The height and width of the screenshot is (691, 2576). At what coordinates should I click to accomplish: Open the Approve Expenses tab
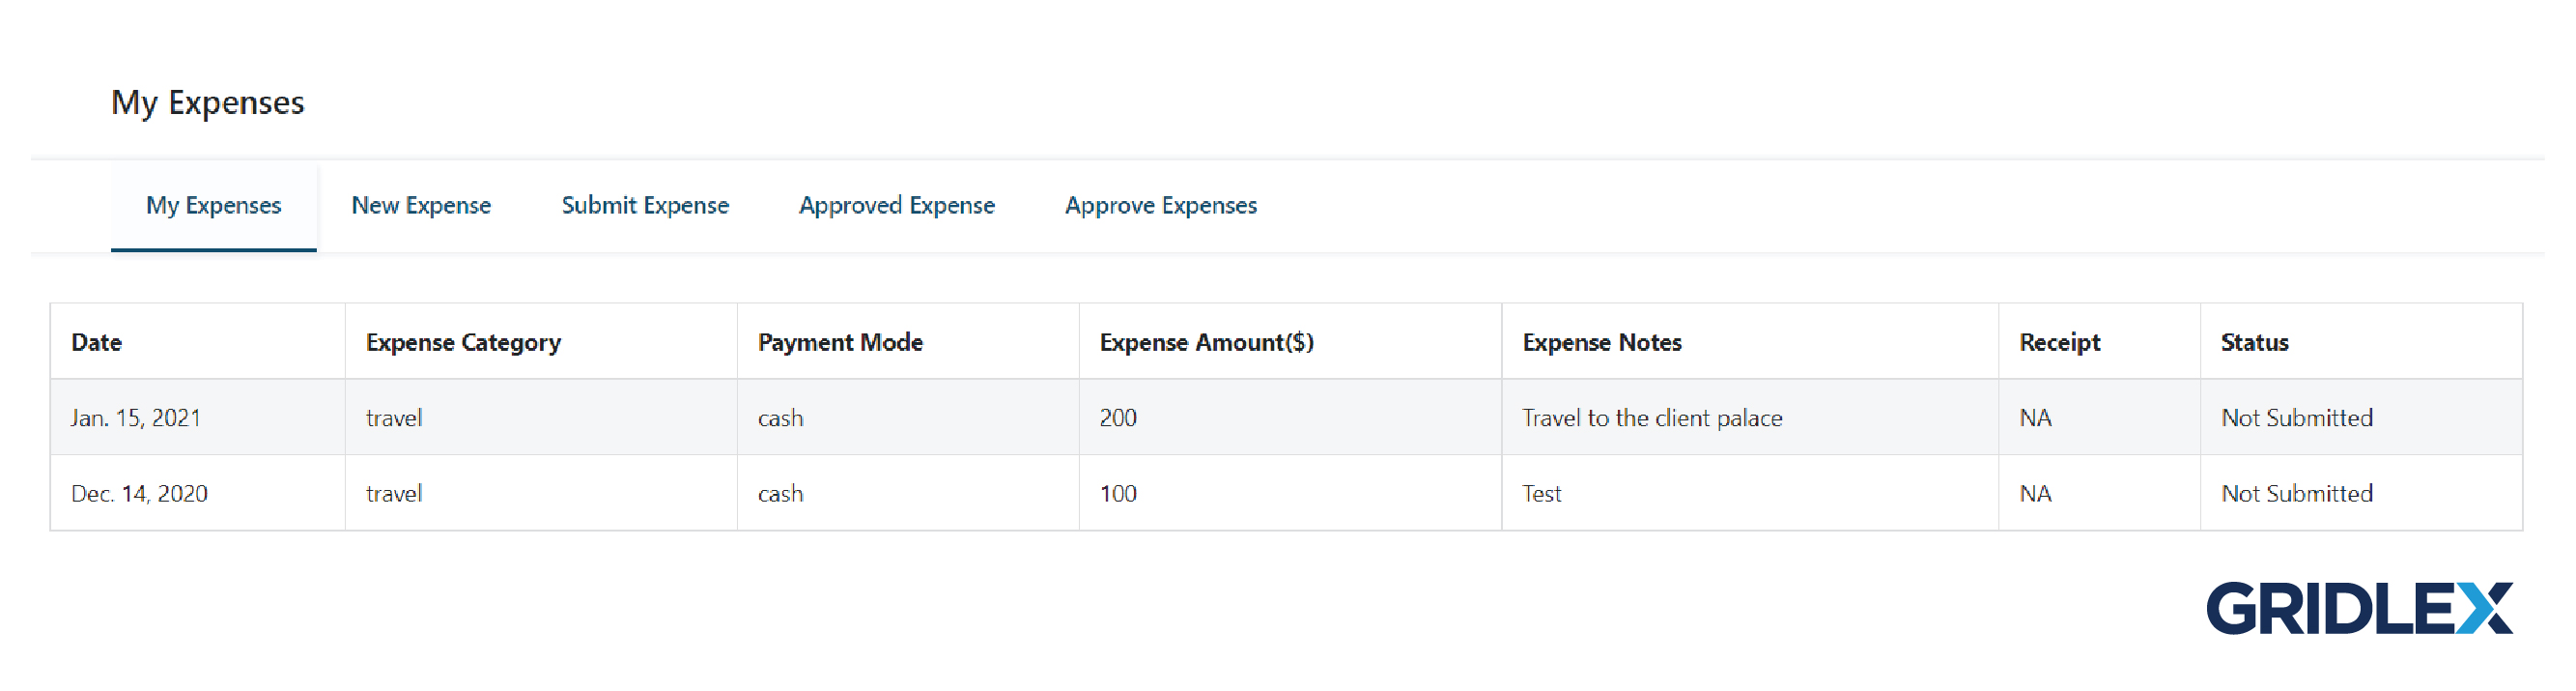pos(1161,206)
